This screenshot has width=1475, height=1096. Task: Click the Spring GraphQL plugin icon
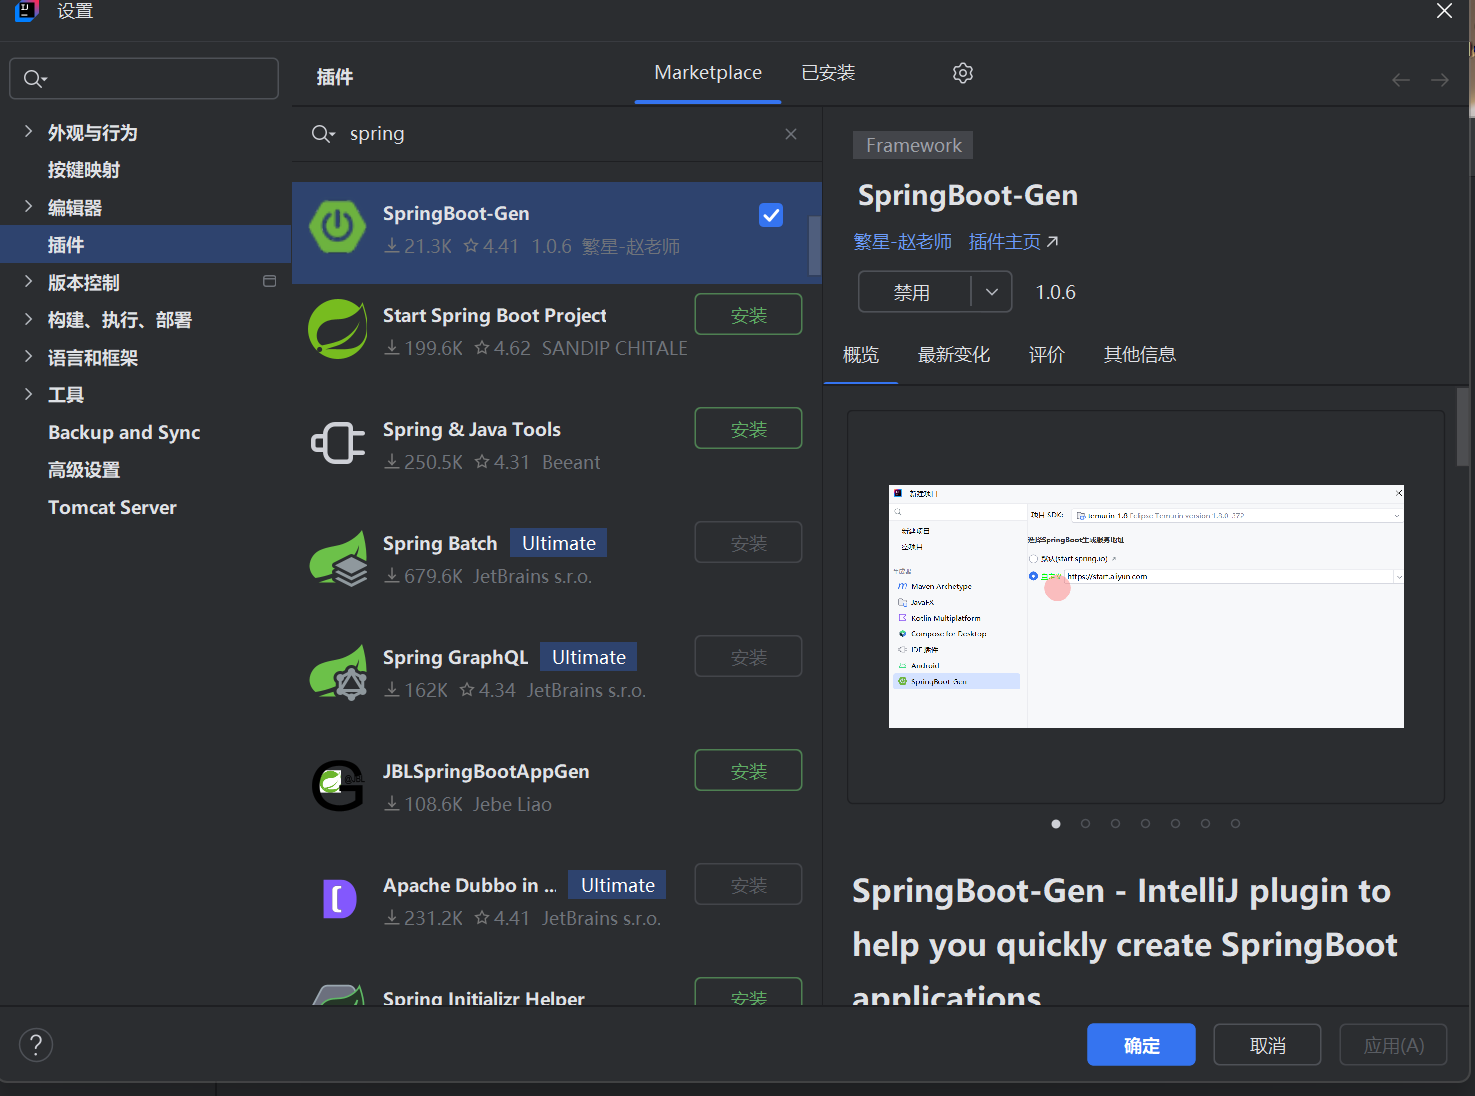[x=338, y=671]
